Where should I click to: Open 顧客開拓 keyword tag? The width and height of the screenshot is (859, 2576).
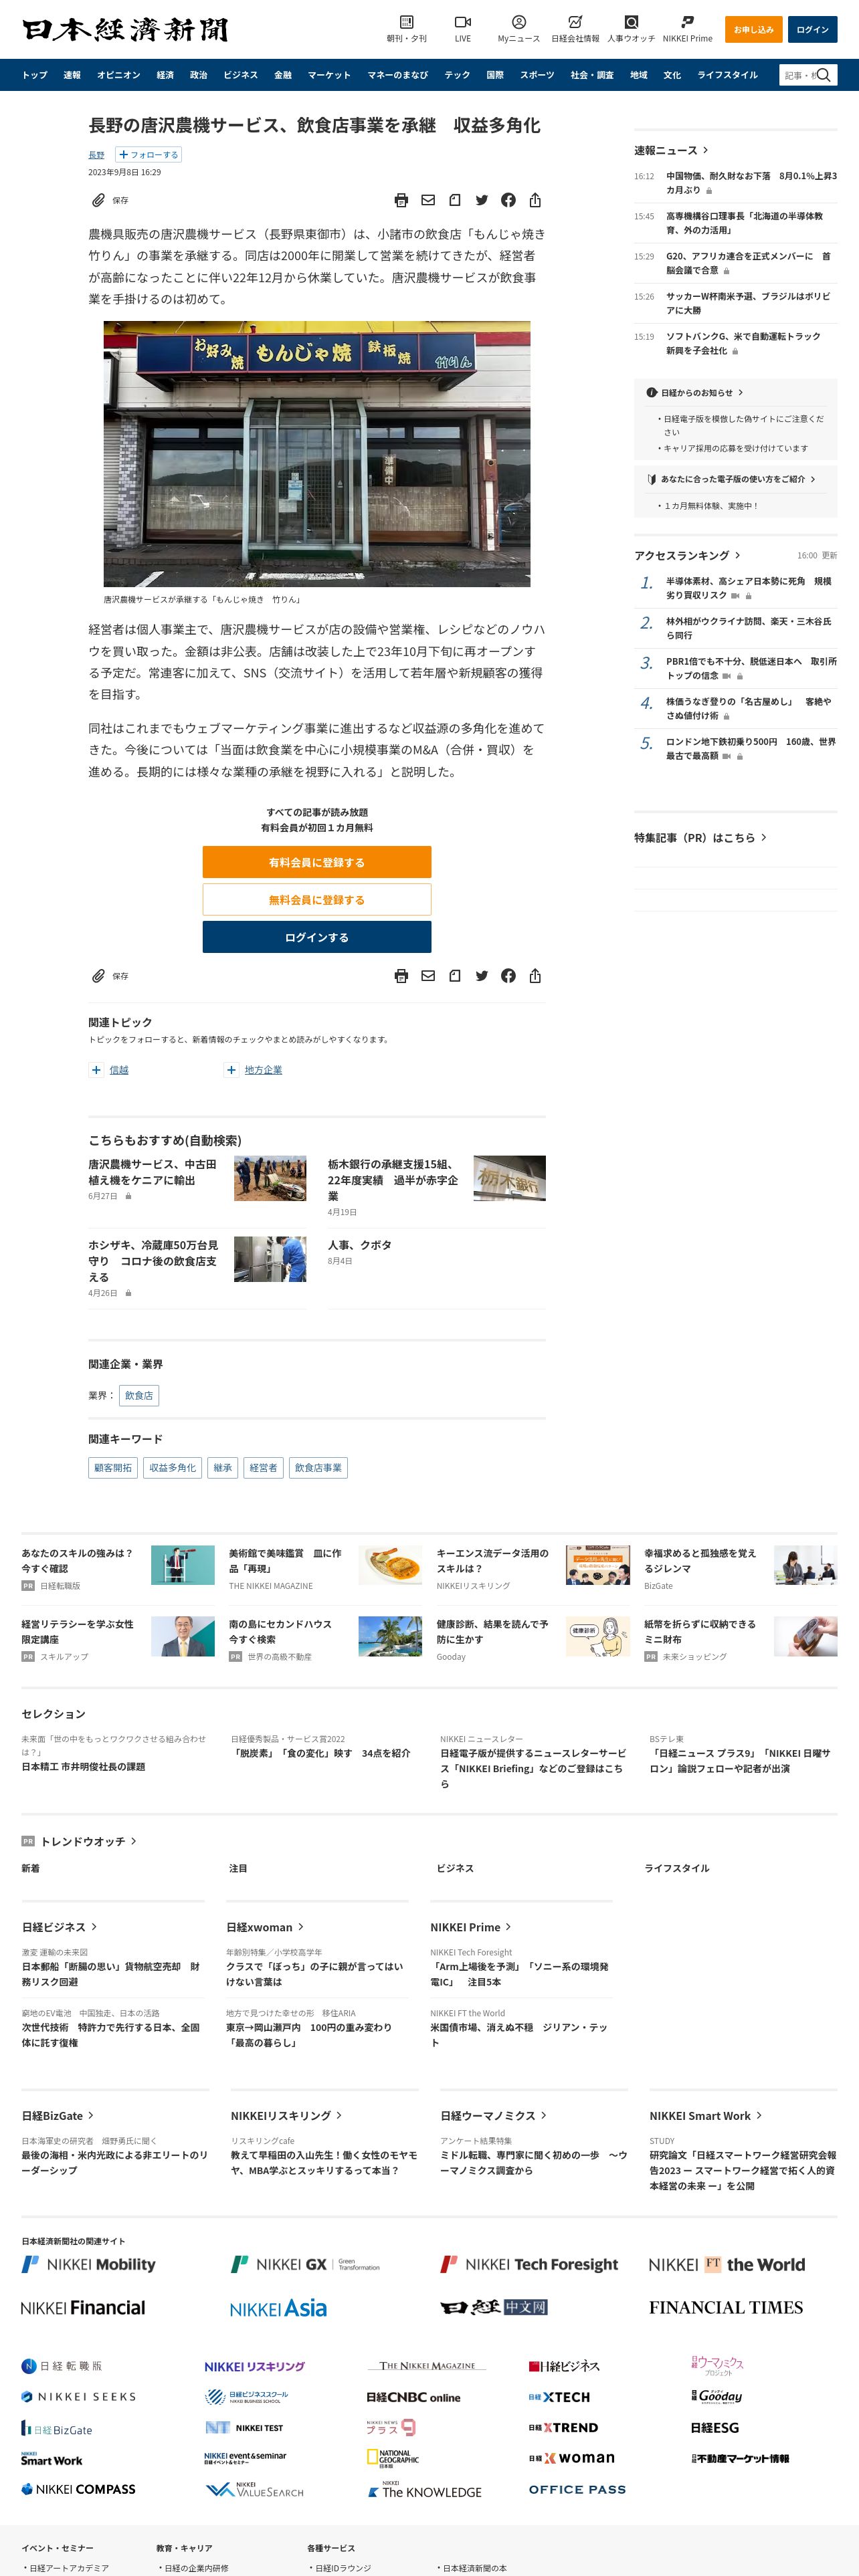coord(113,1468)
